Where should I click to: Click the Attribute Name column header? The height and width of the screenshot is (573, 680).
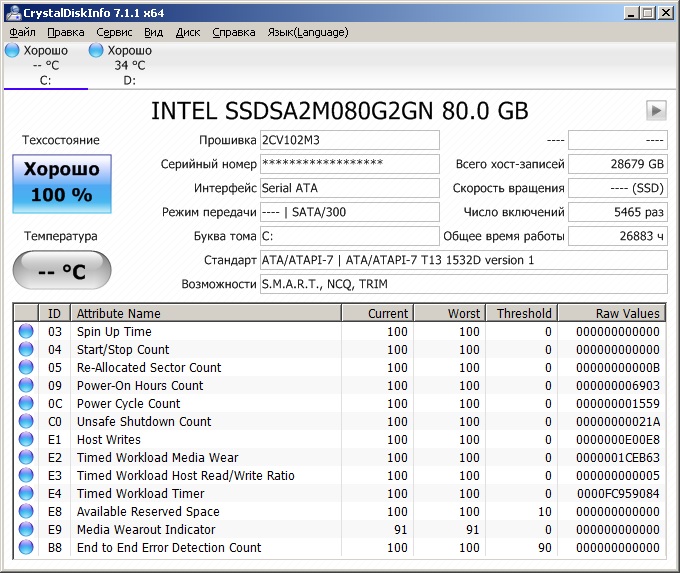(x=206, y=313)
